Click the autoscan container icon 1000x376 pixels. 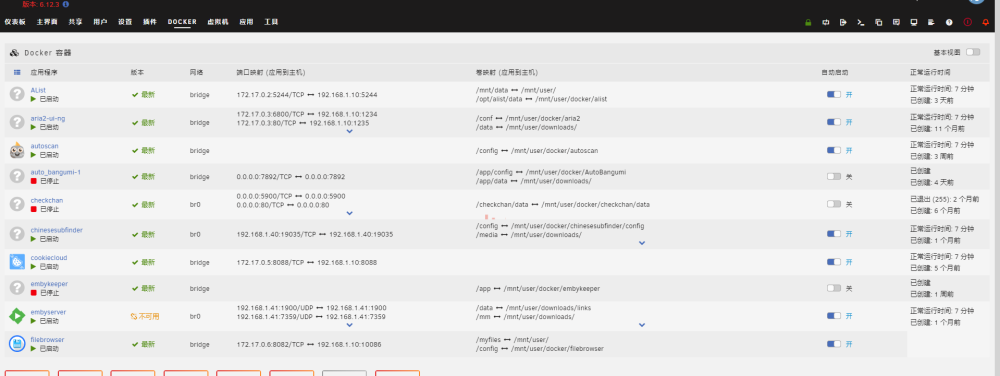click(x=17, y=150)
